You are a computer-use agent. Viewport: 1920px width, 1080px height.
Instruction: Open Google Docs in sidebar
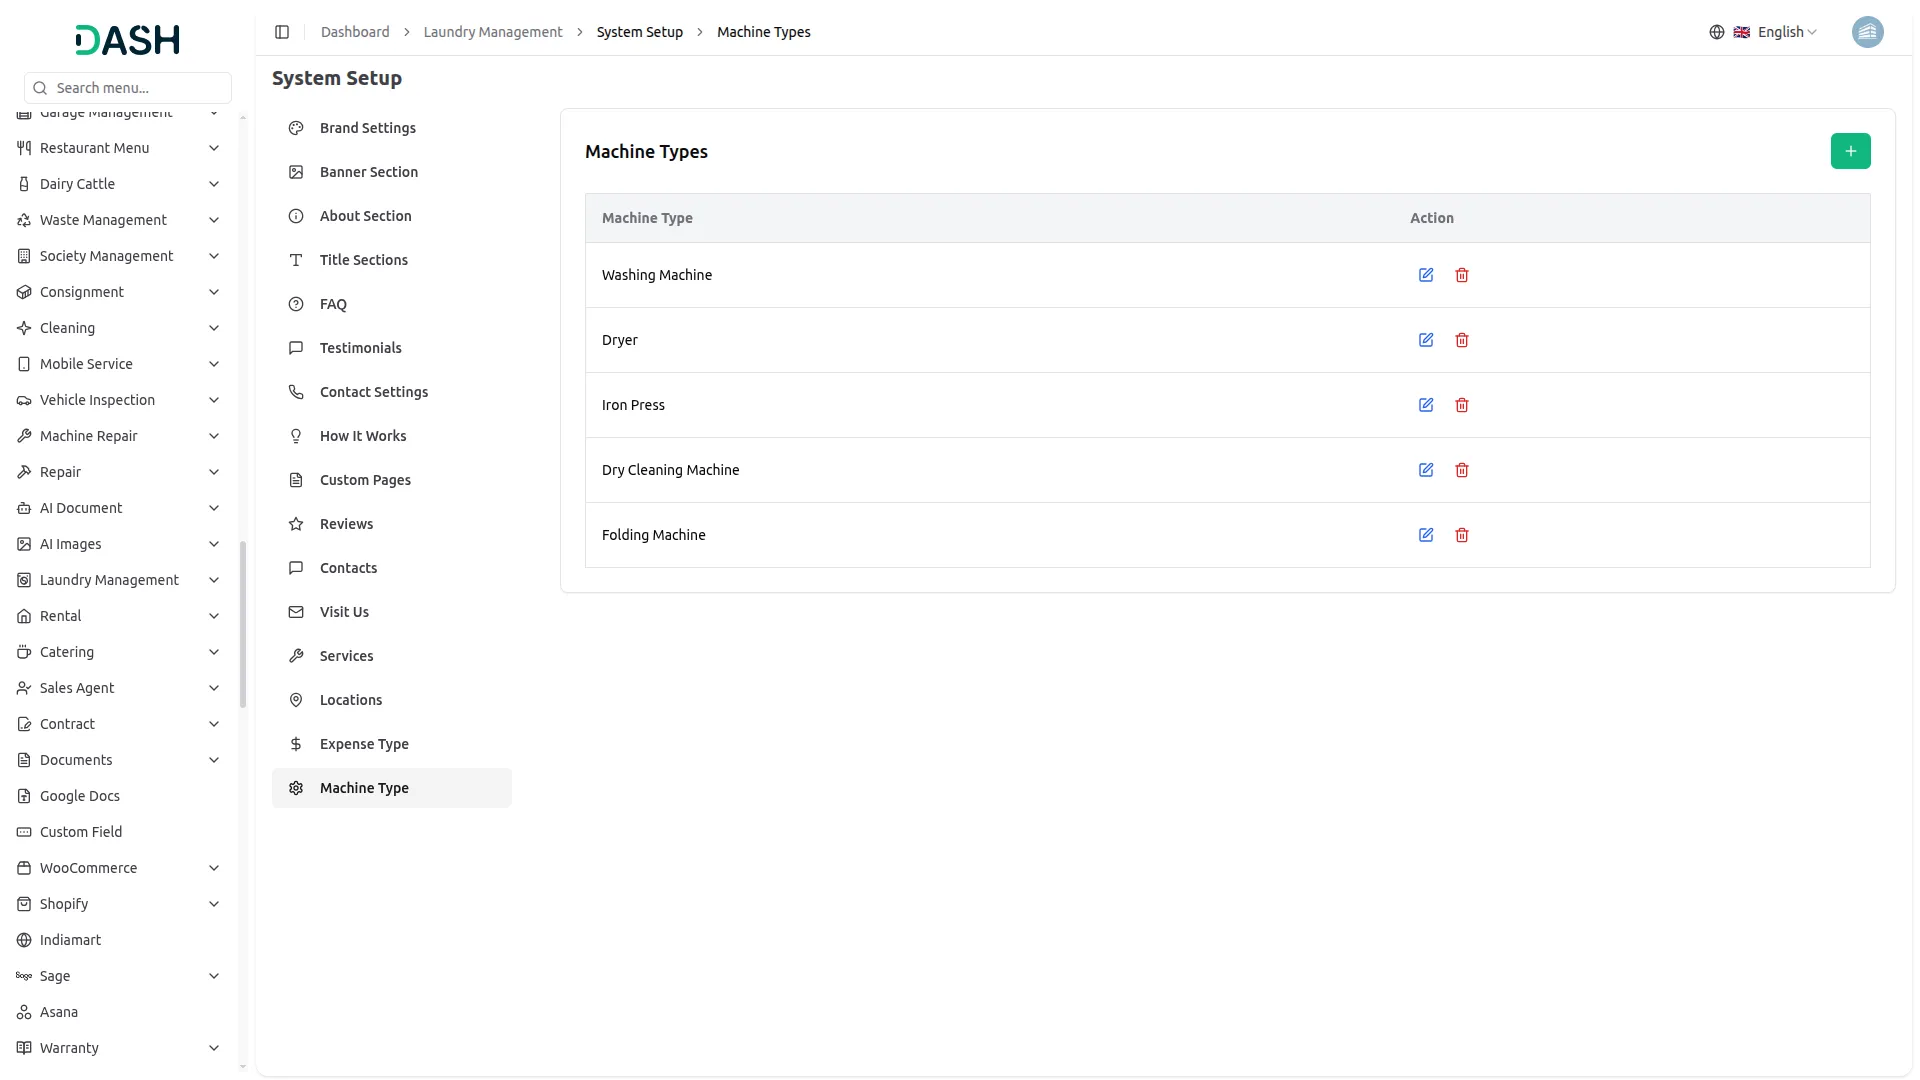[119, 796]
